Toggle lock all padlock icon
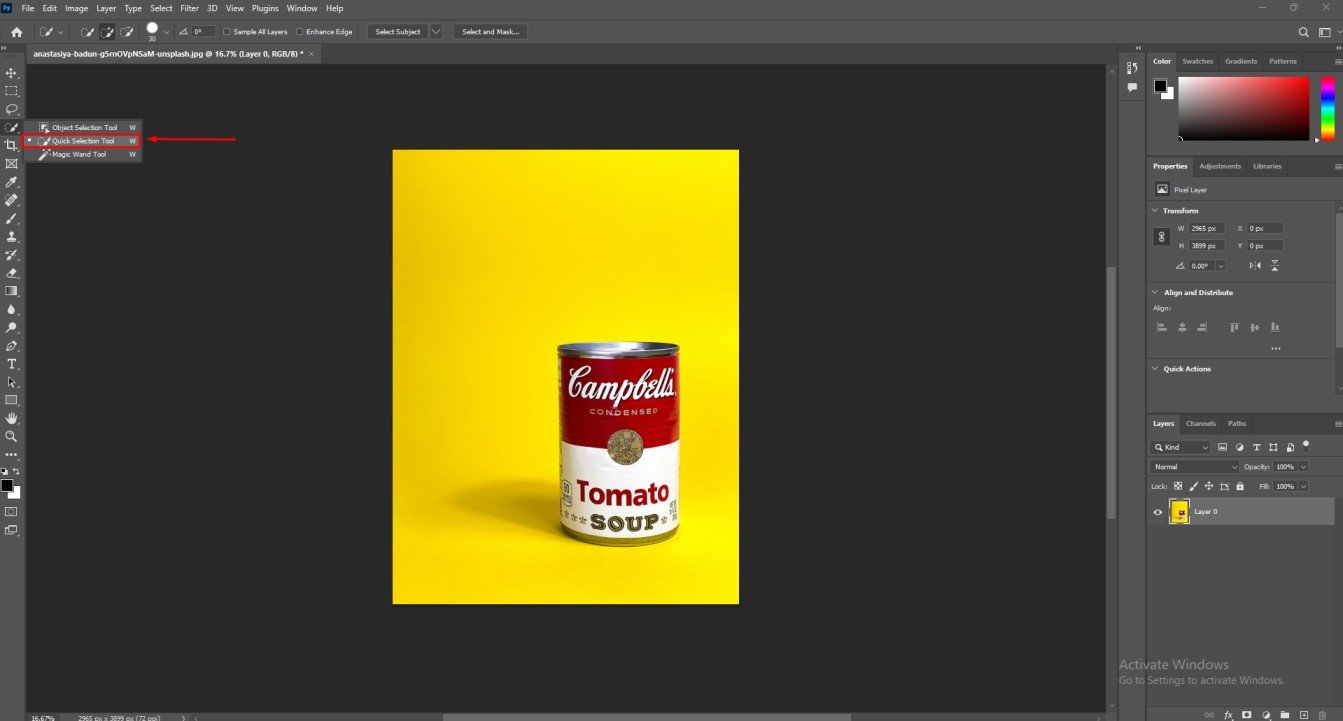This screenshot has width=1343, height=721. click(x=1240, y=486)
